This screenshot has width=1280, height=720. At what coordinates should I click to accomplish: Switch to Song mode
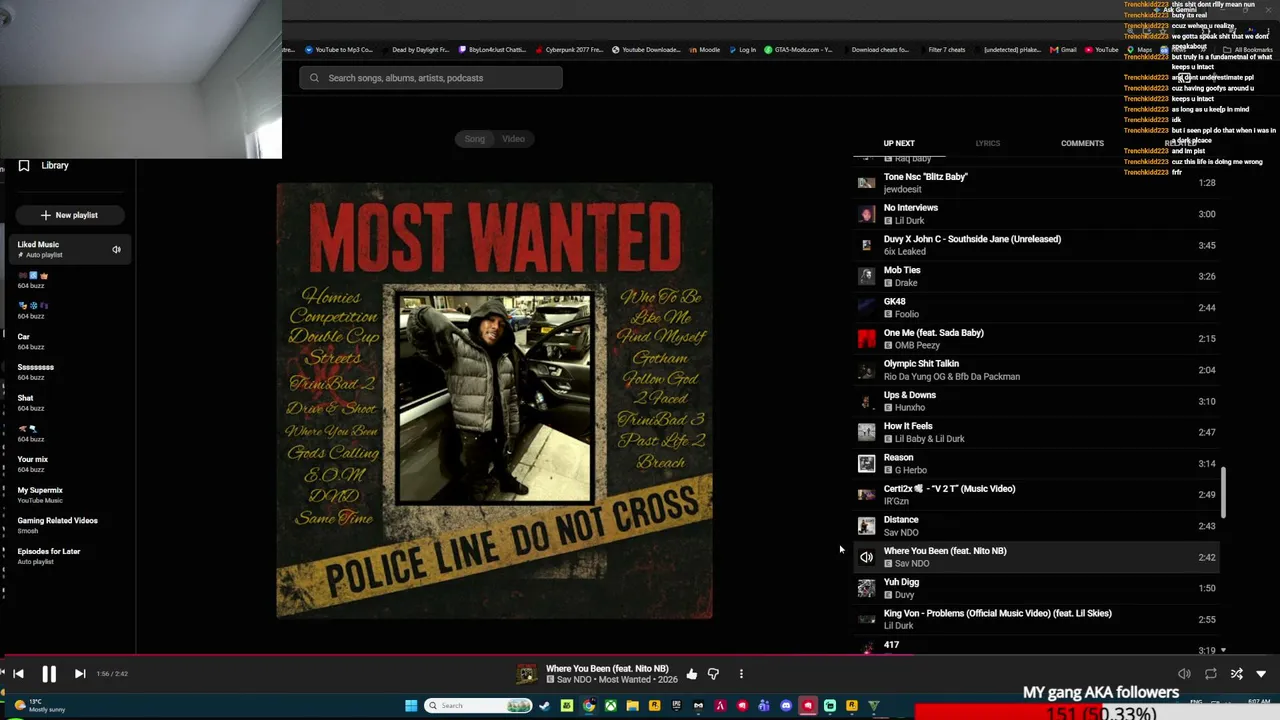tap(474, 139)
